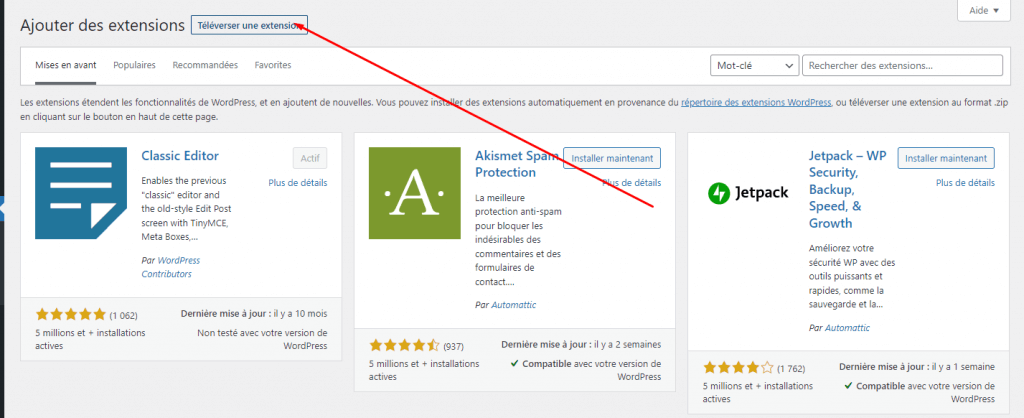
Task: Click the disabled Actif button
Action: click(310, 158)
